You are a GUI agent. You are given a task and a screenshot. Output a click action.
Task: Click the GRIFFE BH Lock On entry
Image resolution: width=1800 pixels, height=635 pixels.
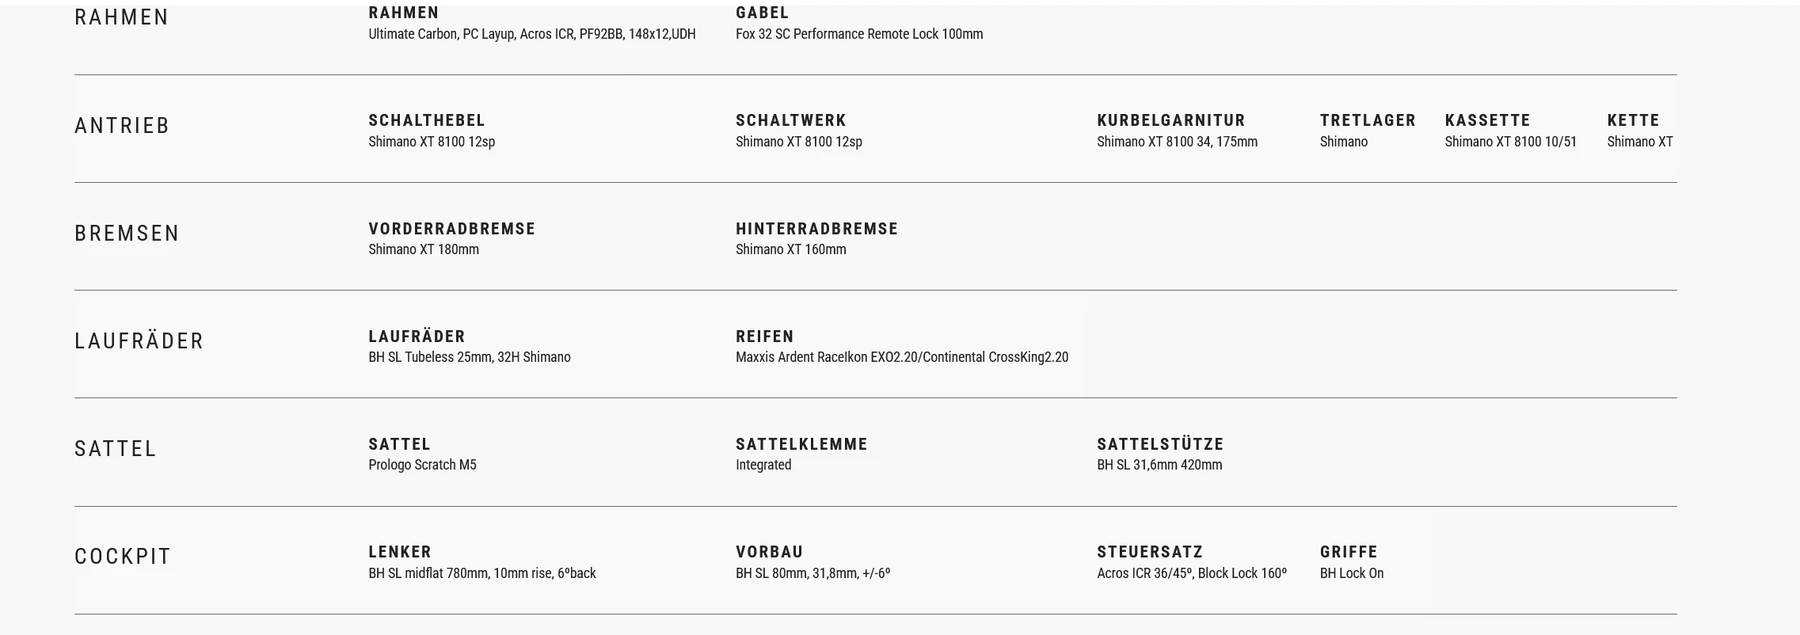click(1352, 574)
